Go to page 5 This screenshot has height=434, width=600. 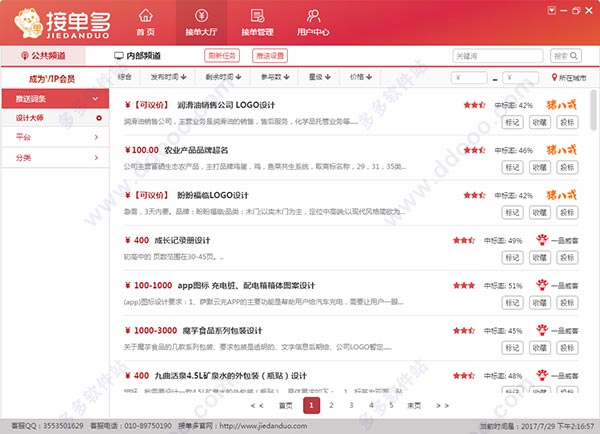click(391, 405)
